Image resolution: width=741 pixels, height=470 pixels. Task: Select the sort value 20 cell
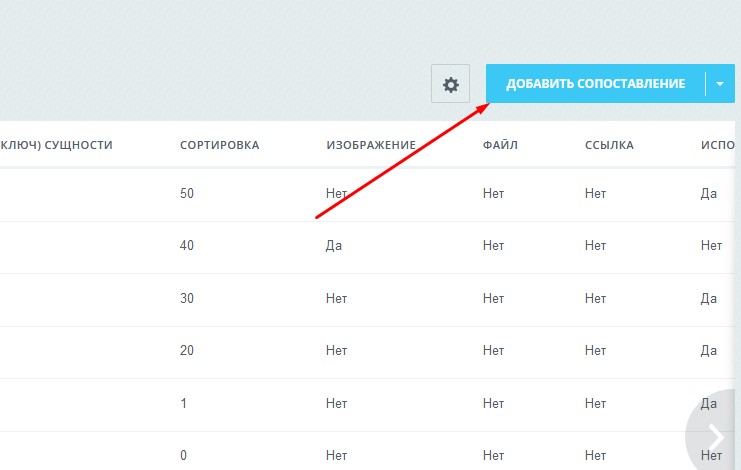click(187, 350)
